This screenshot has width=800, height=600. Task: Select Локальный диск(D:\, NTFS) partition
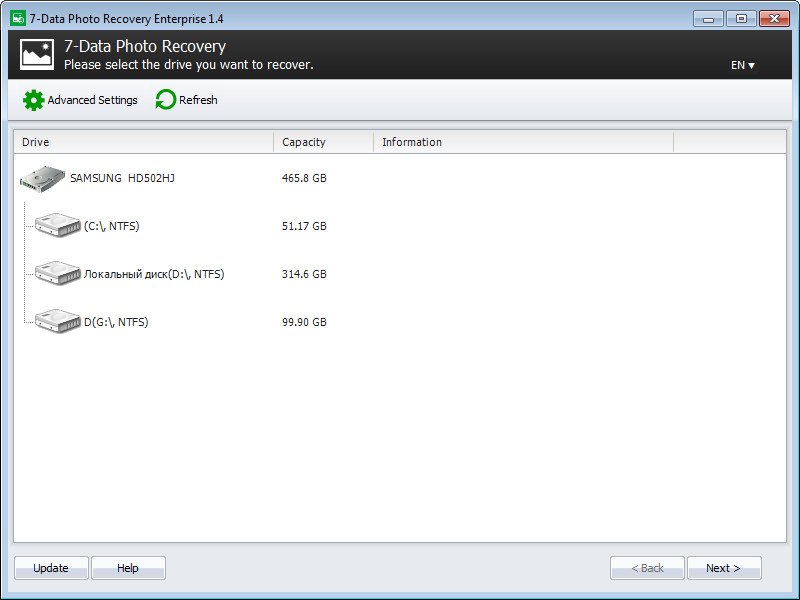[154, 274]
